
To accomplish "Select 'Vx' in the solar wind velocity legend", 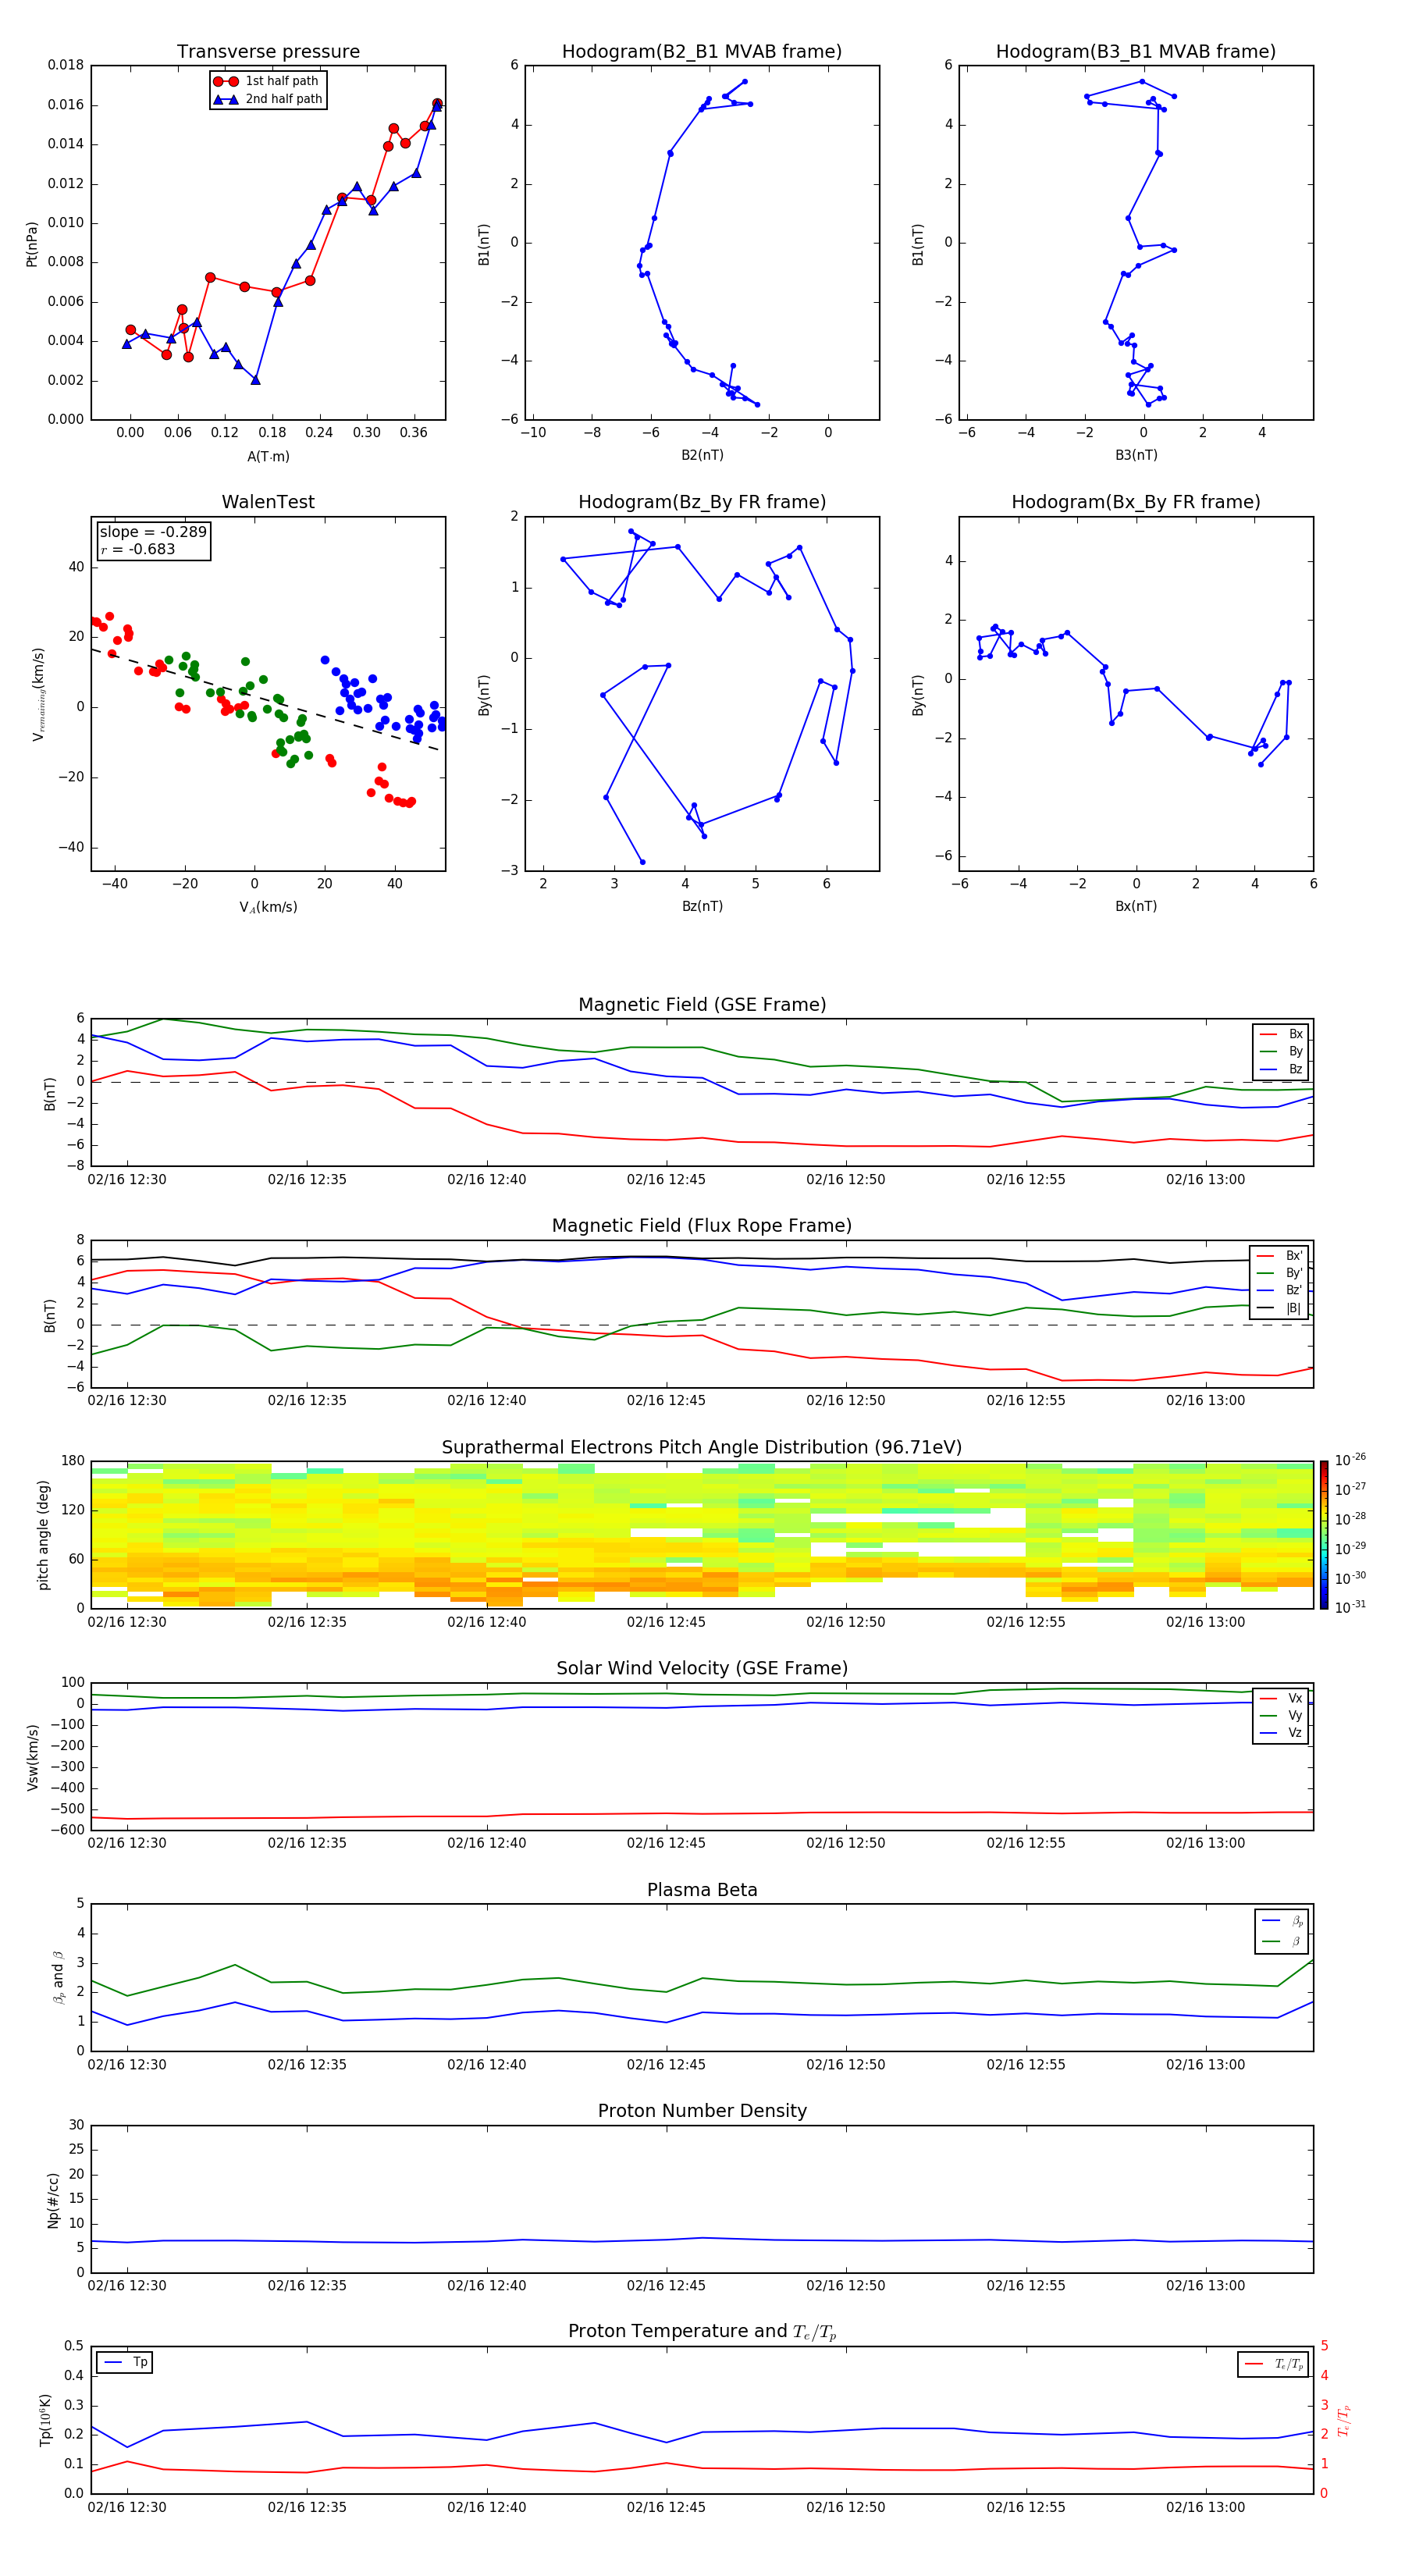I will pyautogui.click(x=1281, y=1699).
